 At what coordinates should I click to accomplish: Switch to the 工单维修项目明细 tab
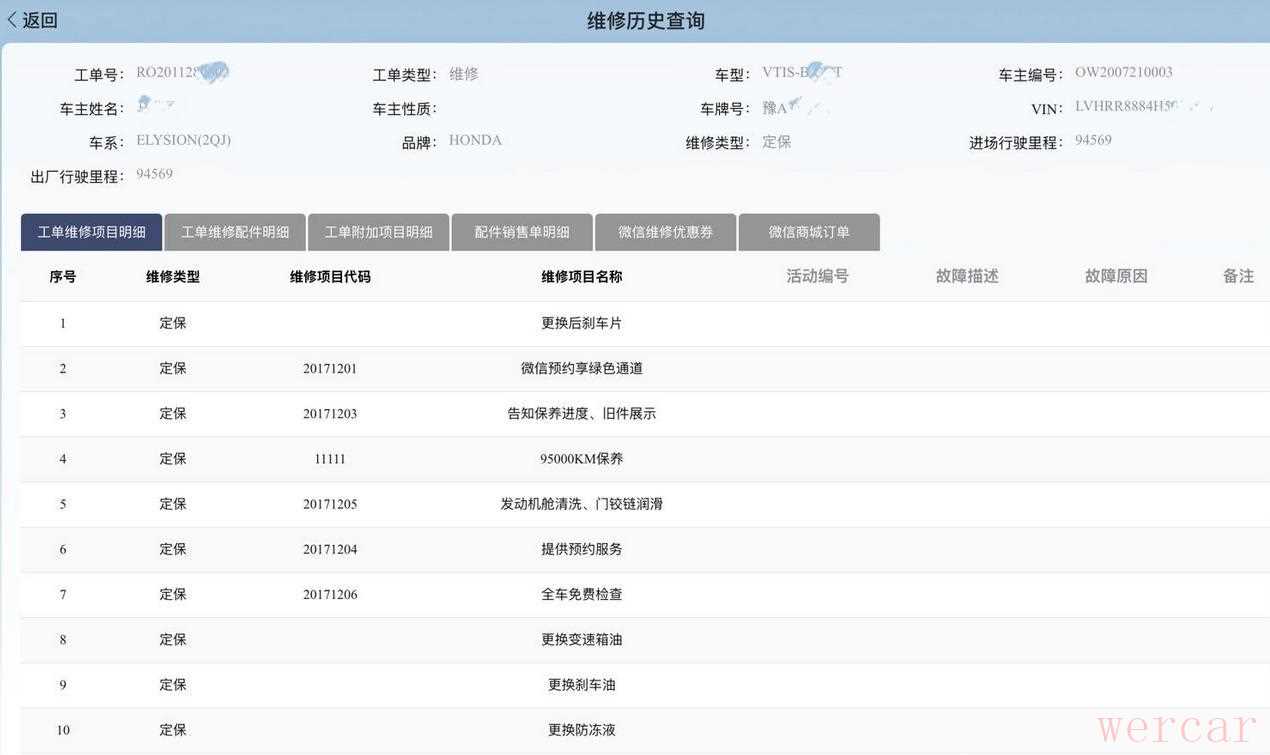92,232
